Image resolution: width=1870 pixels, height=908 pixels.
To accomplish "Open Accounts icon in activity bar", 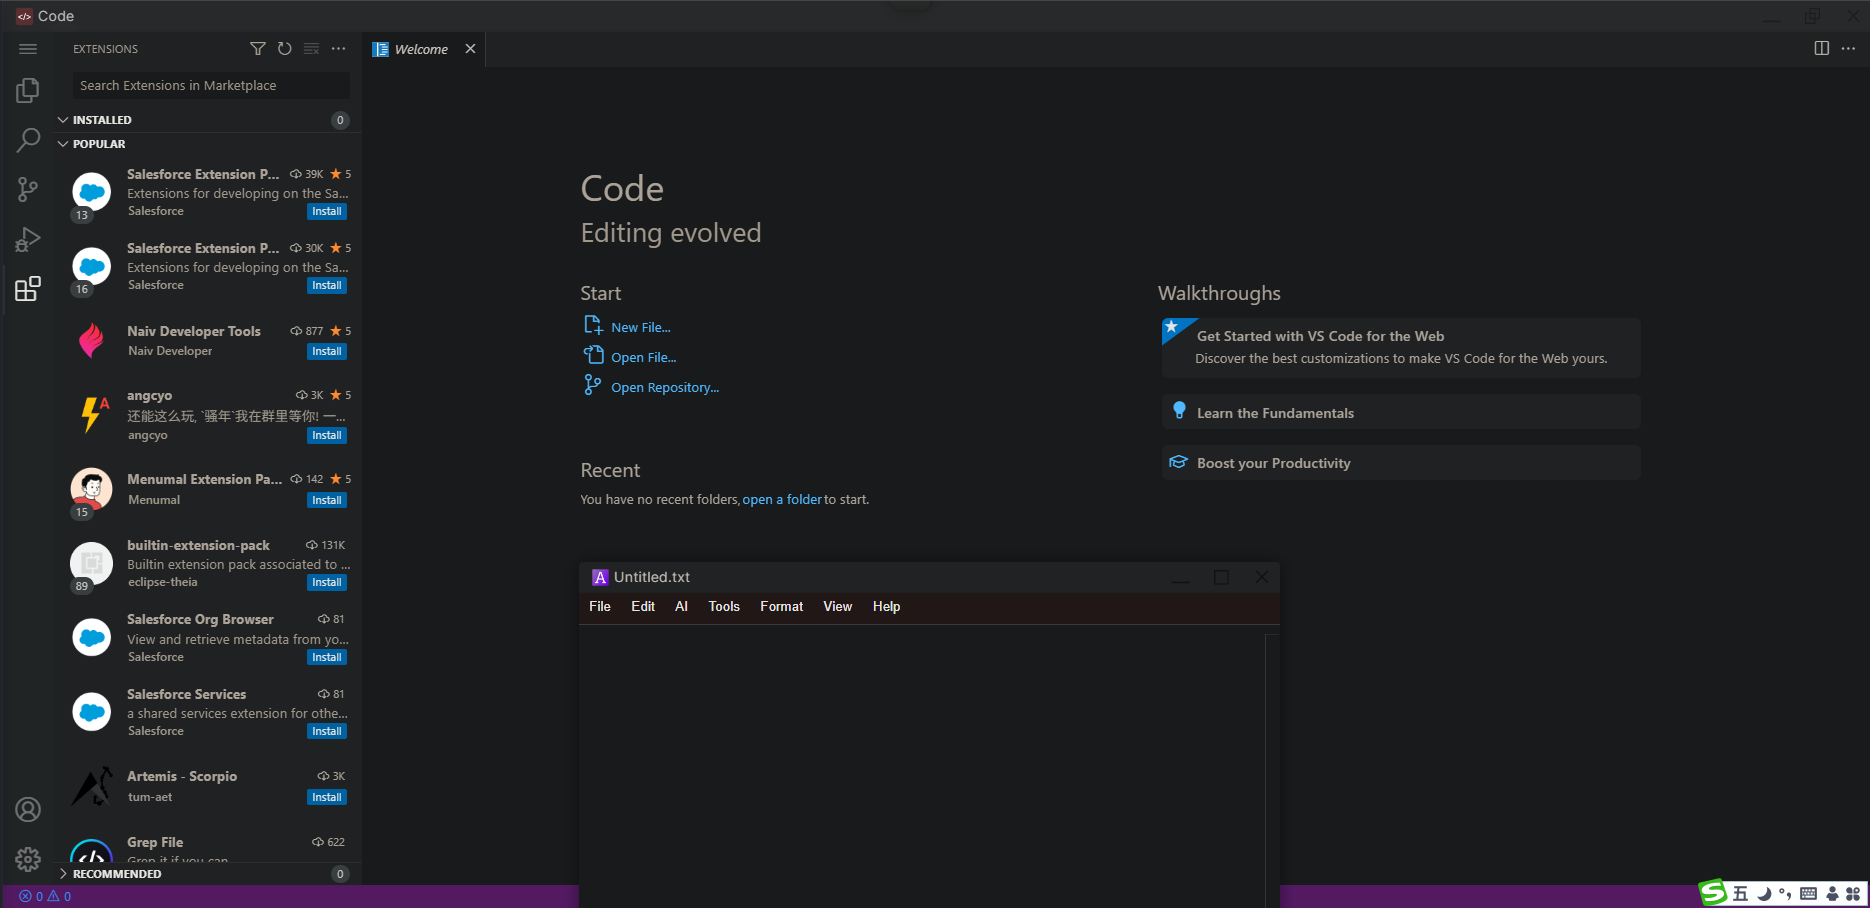I will [x=28, y=809].
